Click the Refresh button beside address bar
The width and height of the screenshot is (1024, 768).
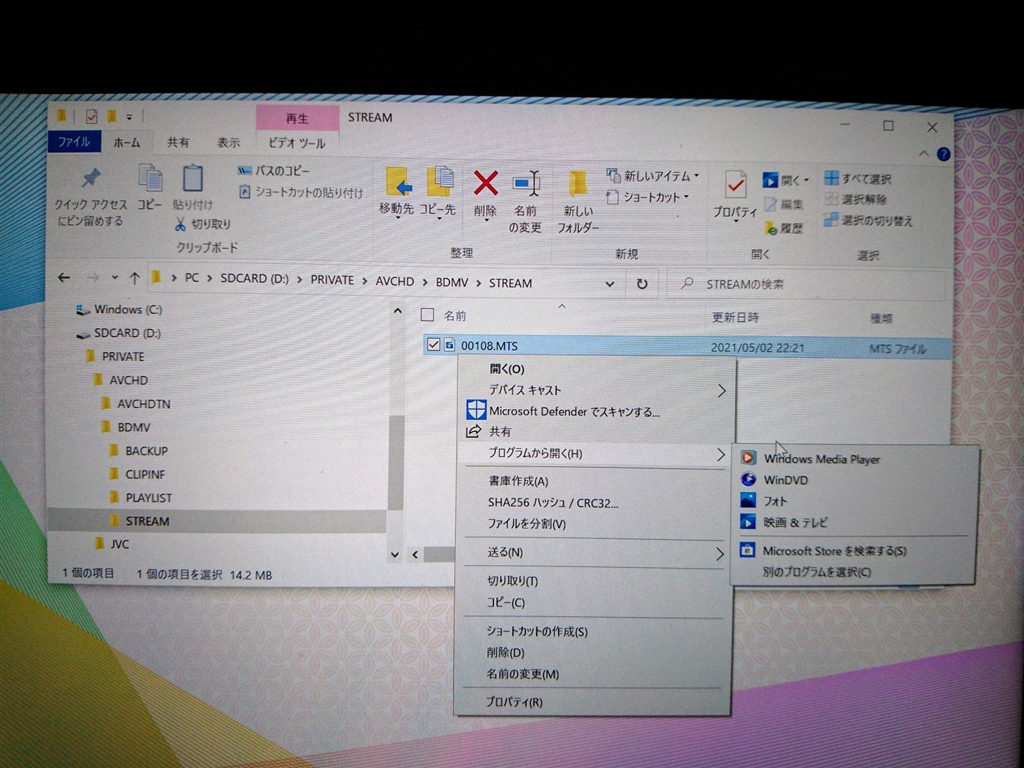[642, 283]
